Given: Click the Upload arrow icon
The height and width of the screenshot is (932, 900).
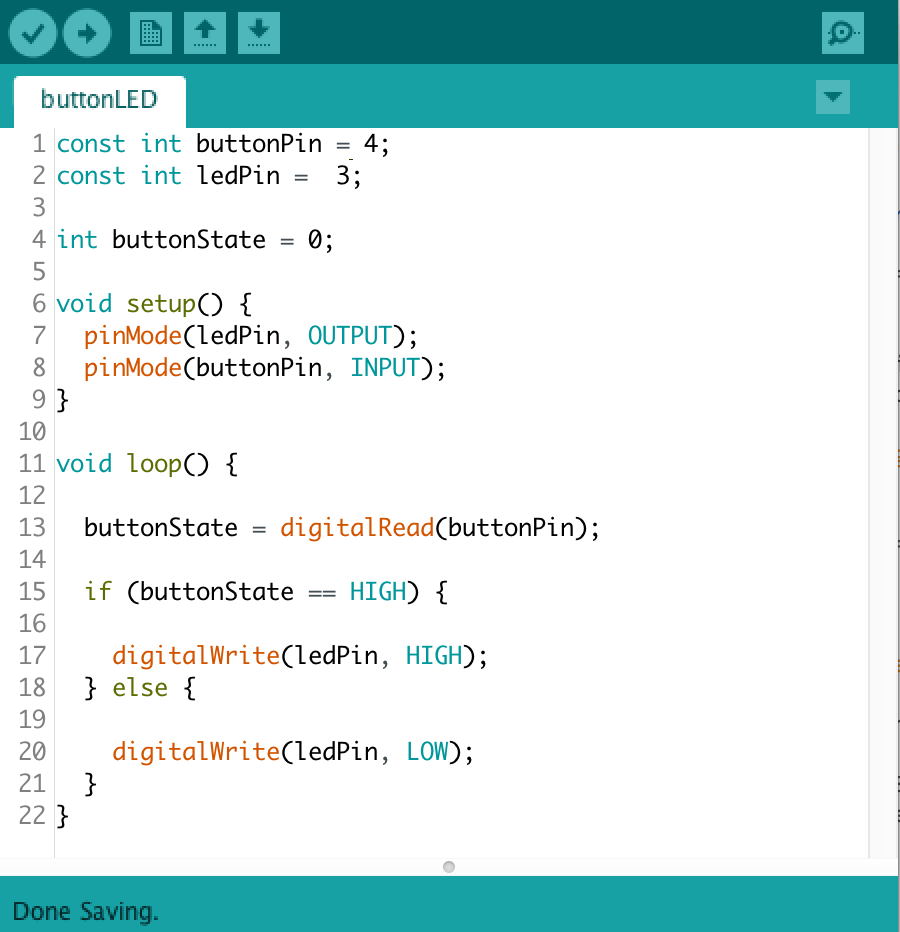Looking at the screenshot, I should pyautogui.click(x=86, y=32).
